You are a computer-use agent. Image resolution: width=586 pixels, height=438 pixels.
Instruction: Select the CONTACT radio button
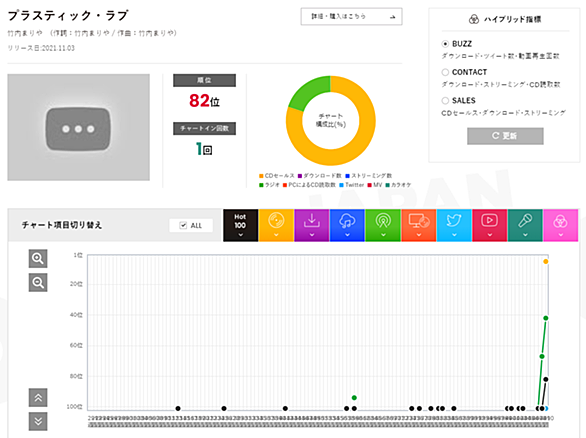coord(445,72)
